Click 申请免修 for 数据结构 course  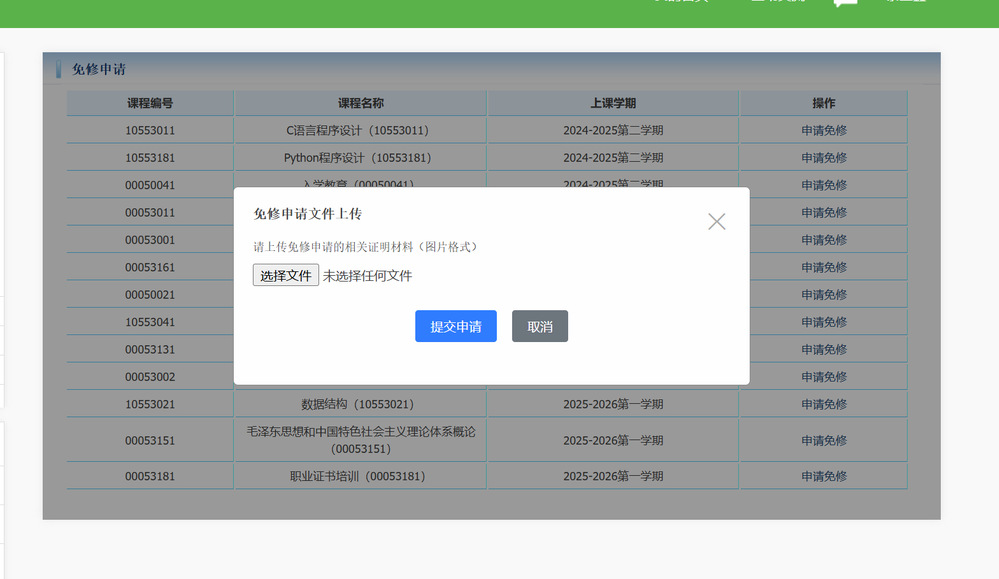tap(823, 404)
